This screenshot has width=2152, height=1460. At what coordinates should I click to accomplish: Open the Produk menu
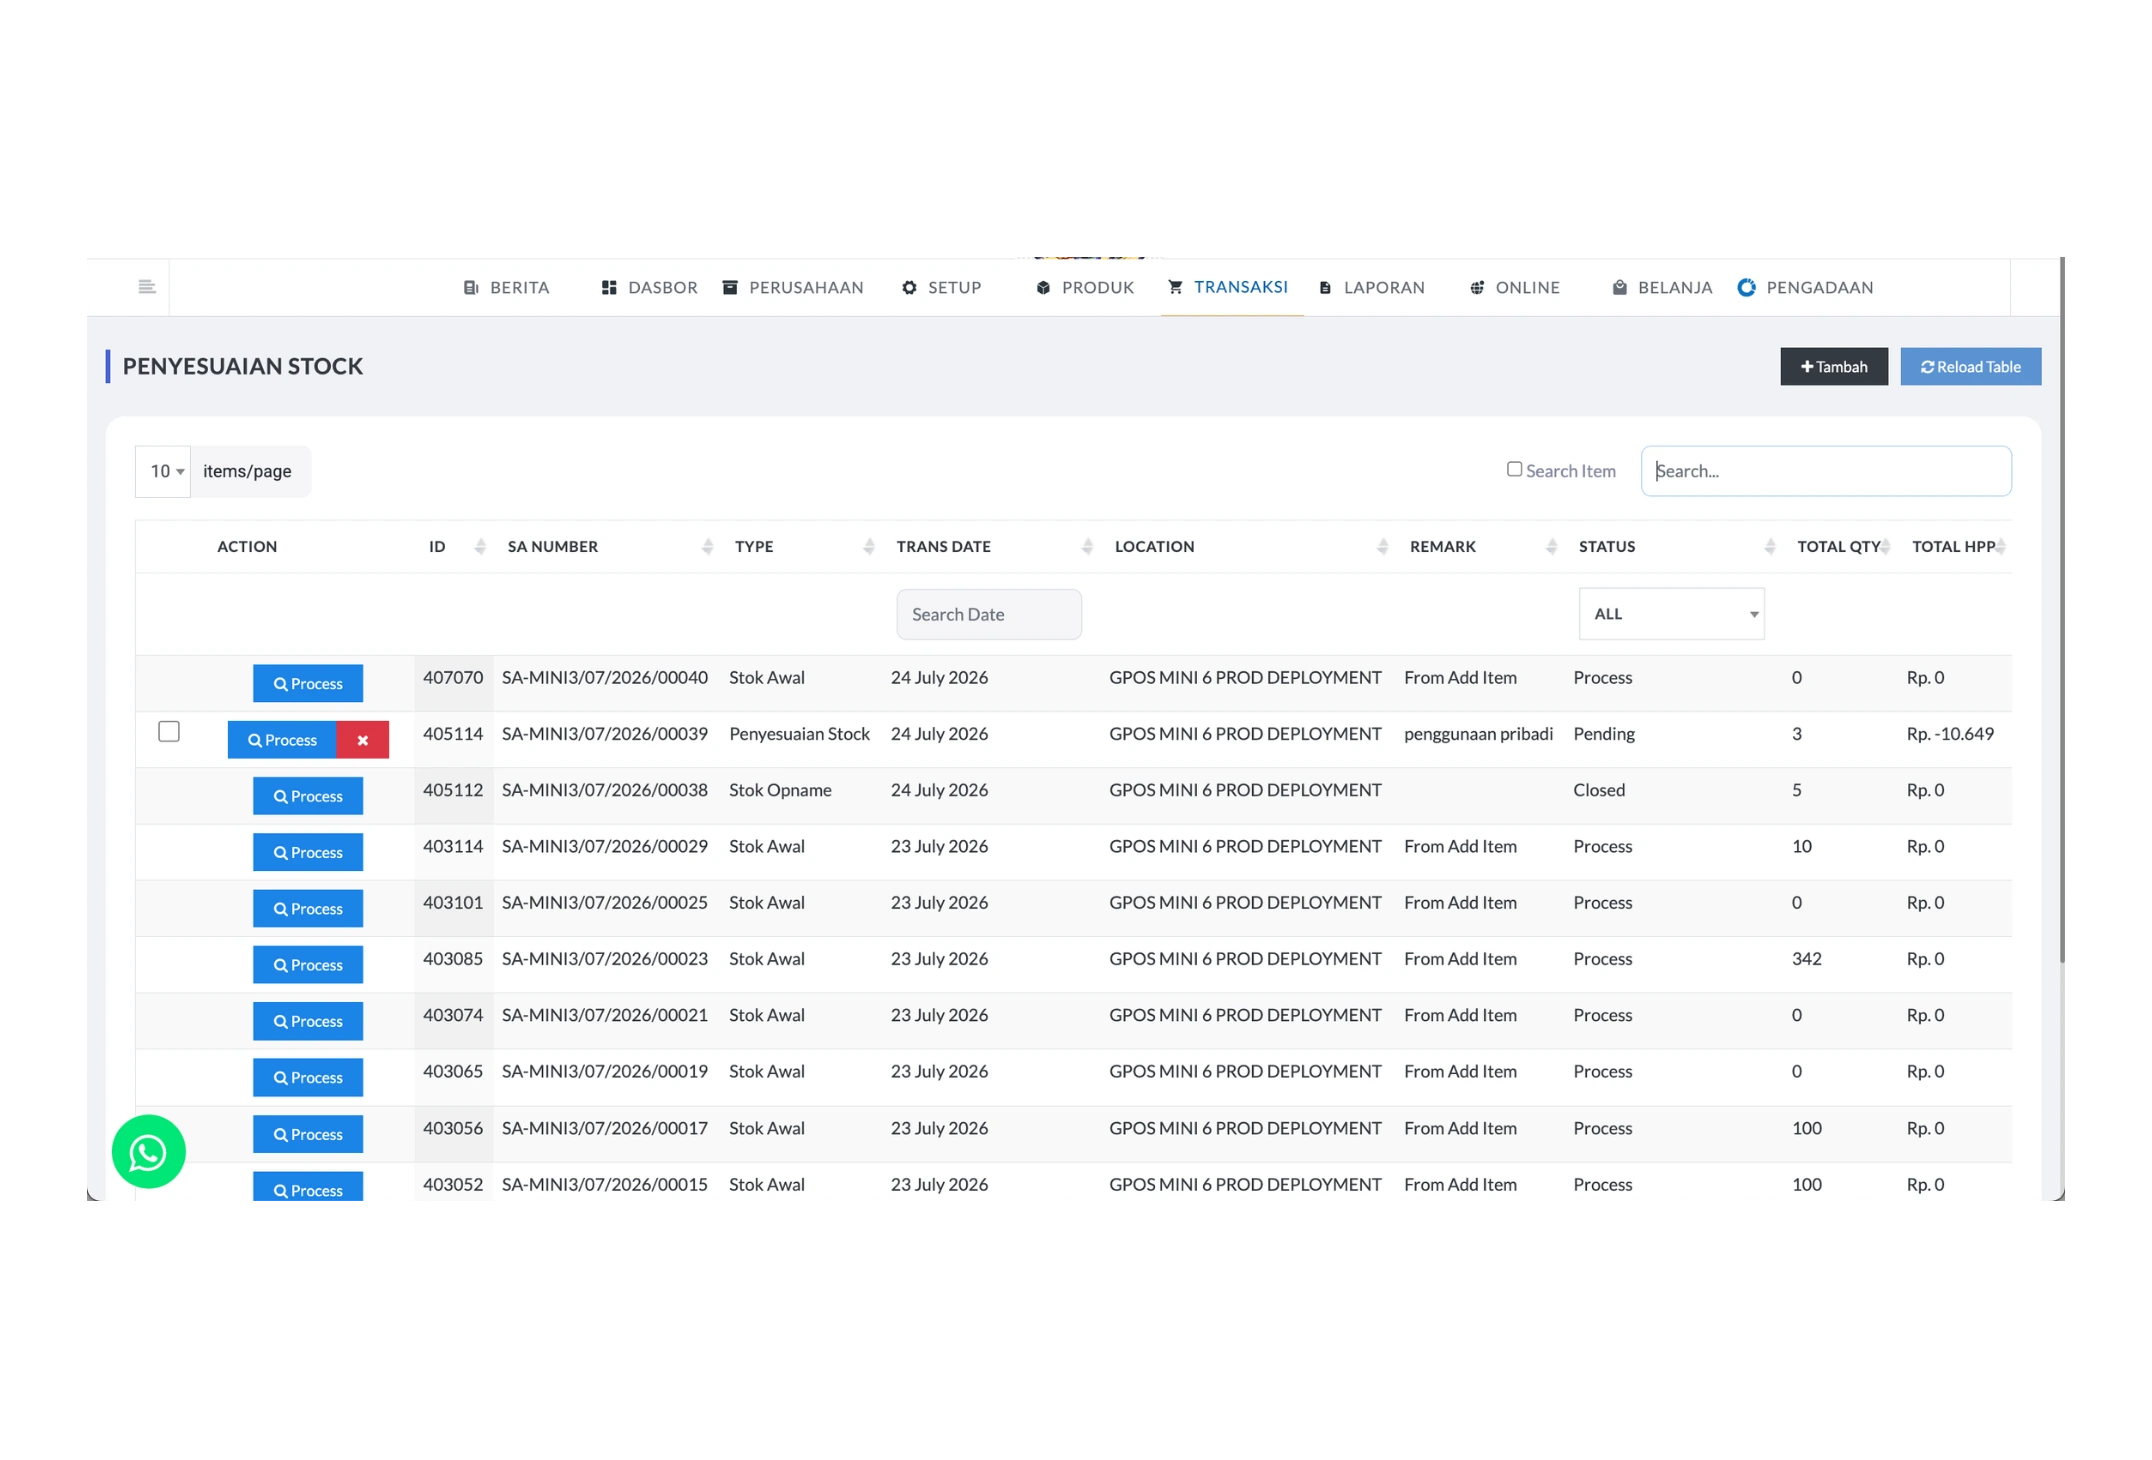pos(1085,288)
